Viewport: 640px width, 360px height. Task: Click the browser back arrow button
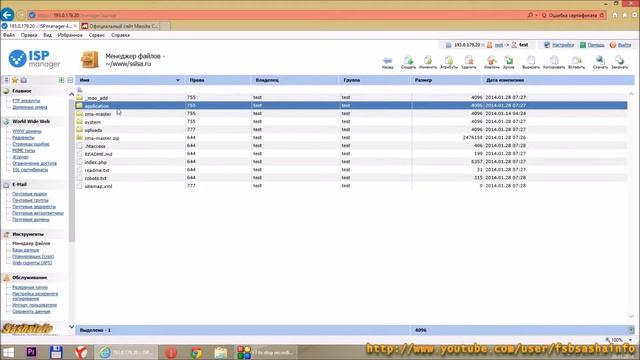pyautogui.click(x=7, y=15)
